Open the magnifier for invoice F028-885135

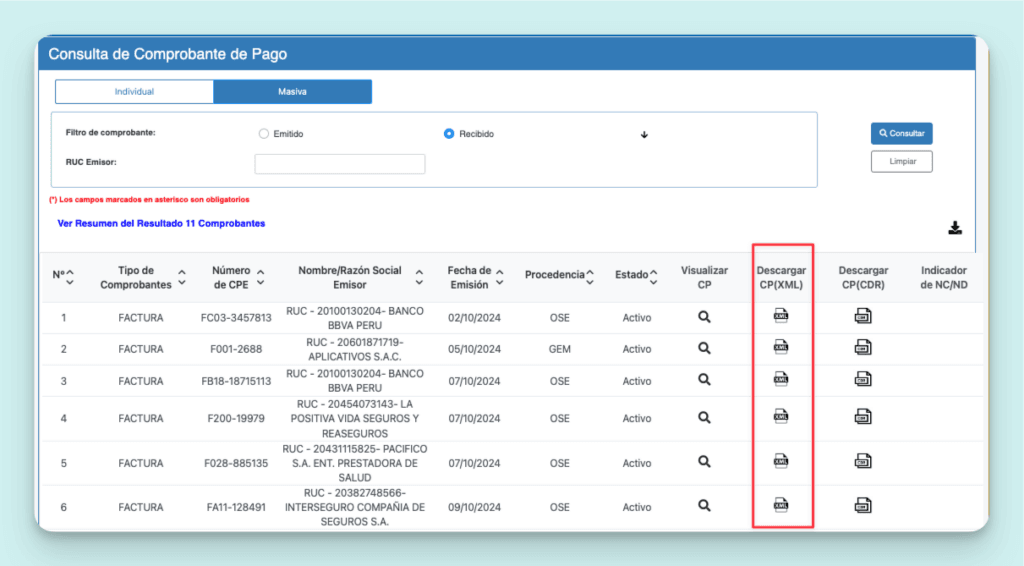tap(704, 462)
